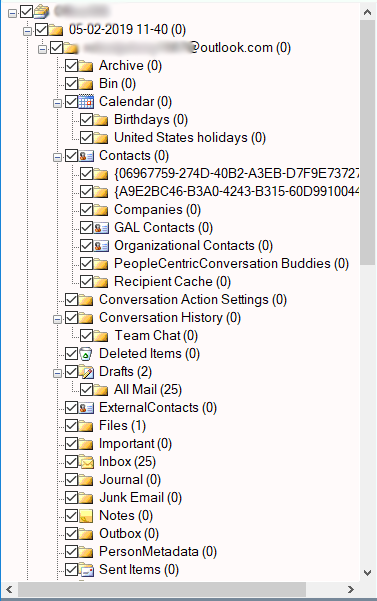Click the GAL Contacts card icon
Viewport: 377px width, 601px height.
coord(101,228)
